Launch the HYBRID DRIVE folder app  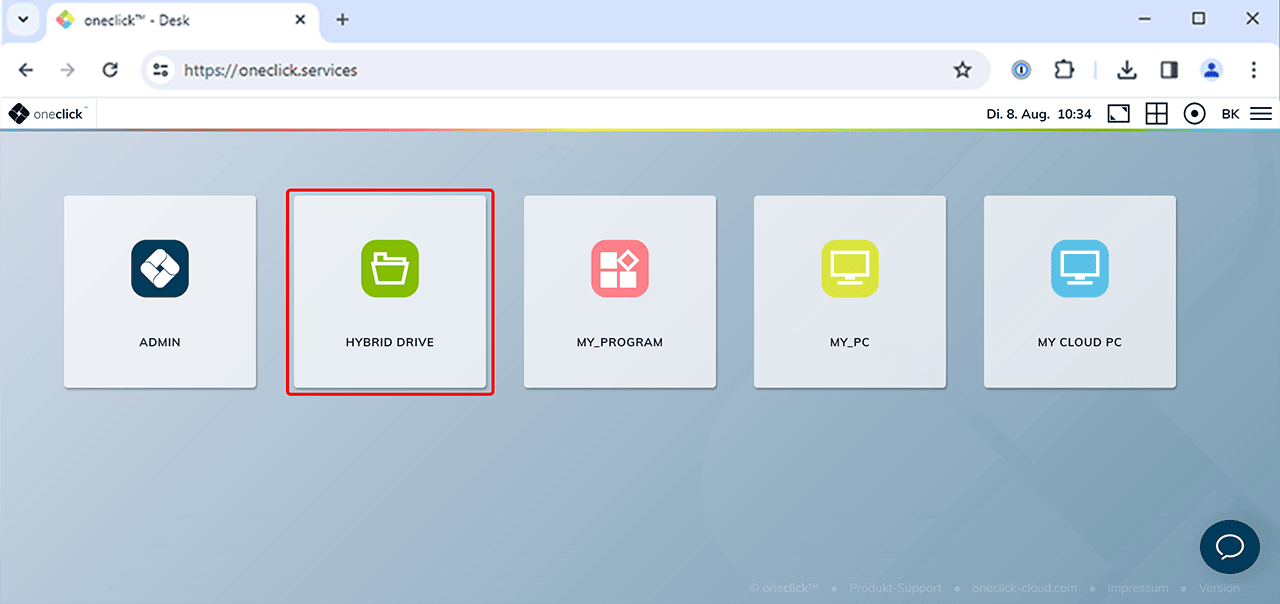coord(390,291)
